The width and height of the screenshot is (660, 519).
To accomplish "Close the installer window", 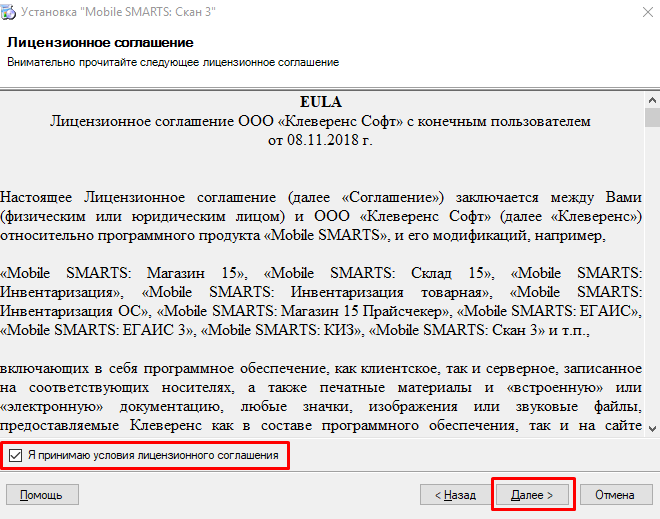I will coord(648,12).
